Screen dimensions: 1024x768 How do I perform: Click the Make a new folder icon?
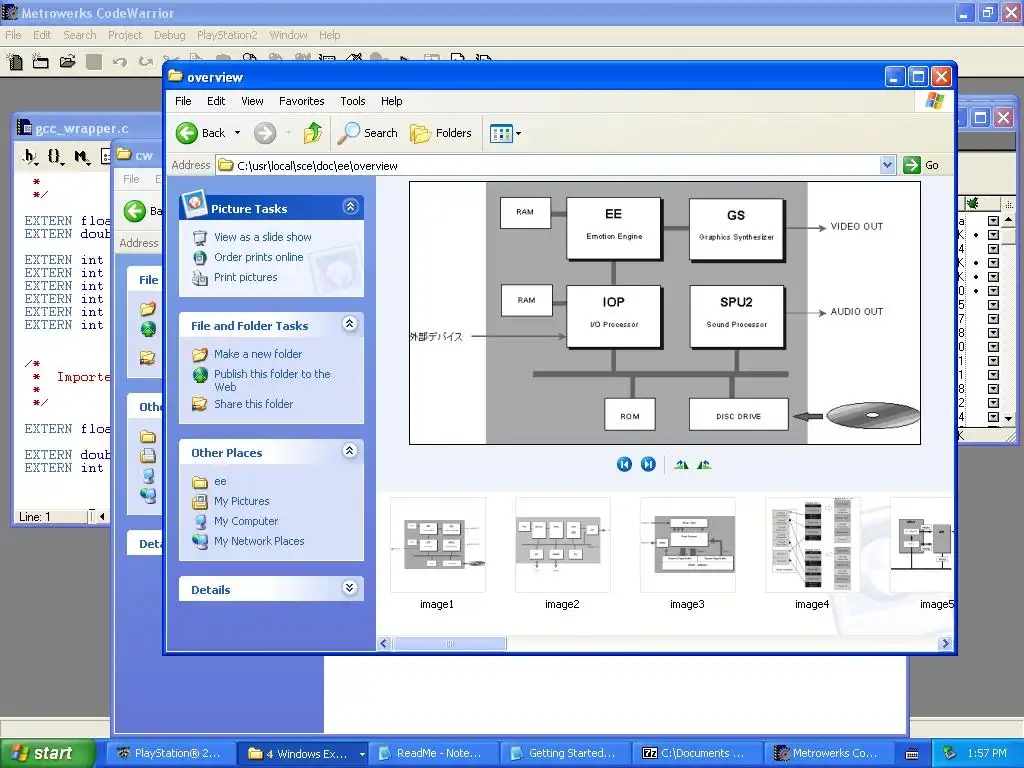pyautogui.click(x=200, y=354)
